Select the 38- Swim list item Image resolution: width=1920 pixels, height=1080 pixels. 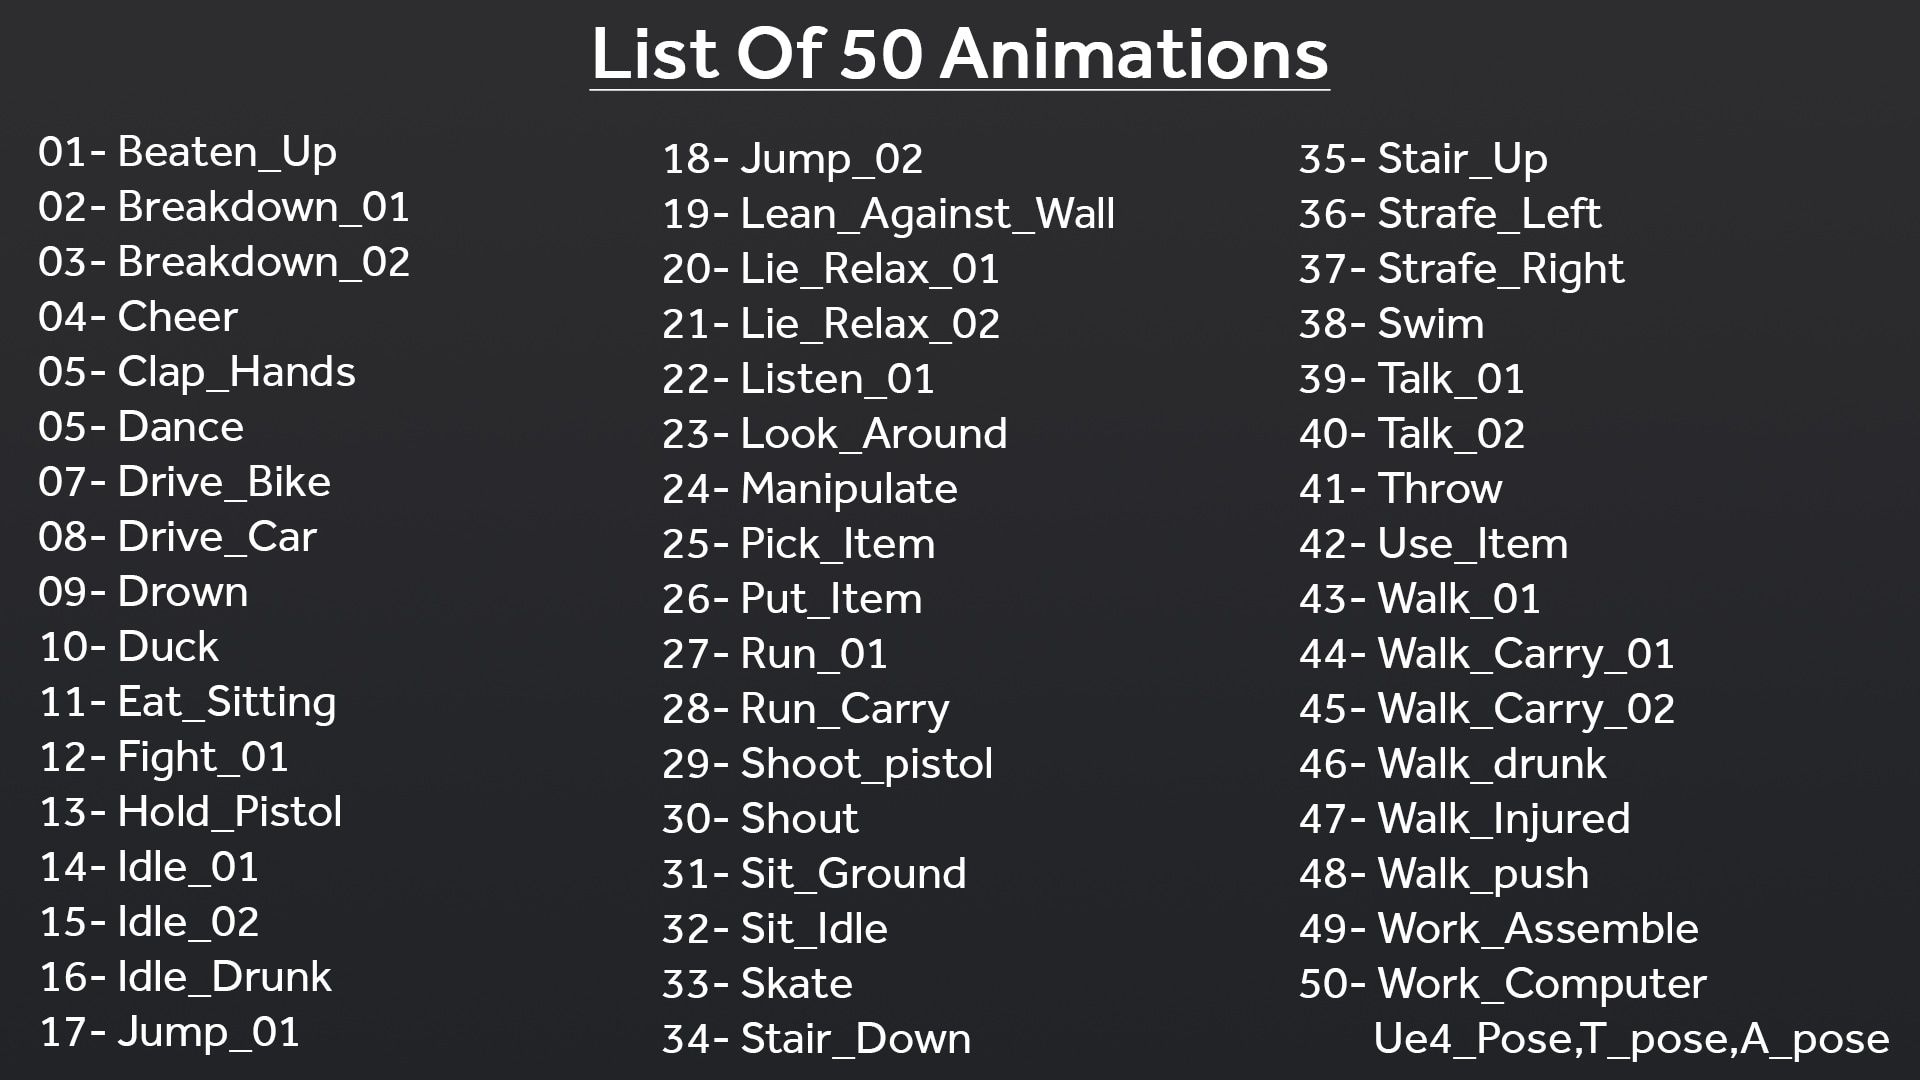[x=1392, y=324]
